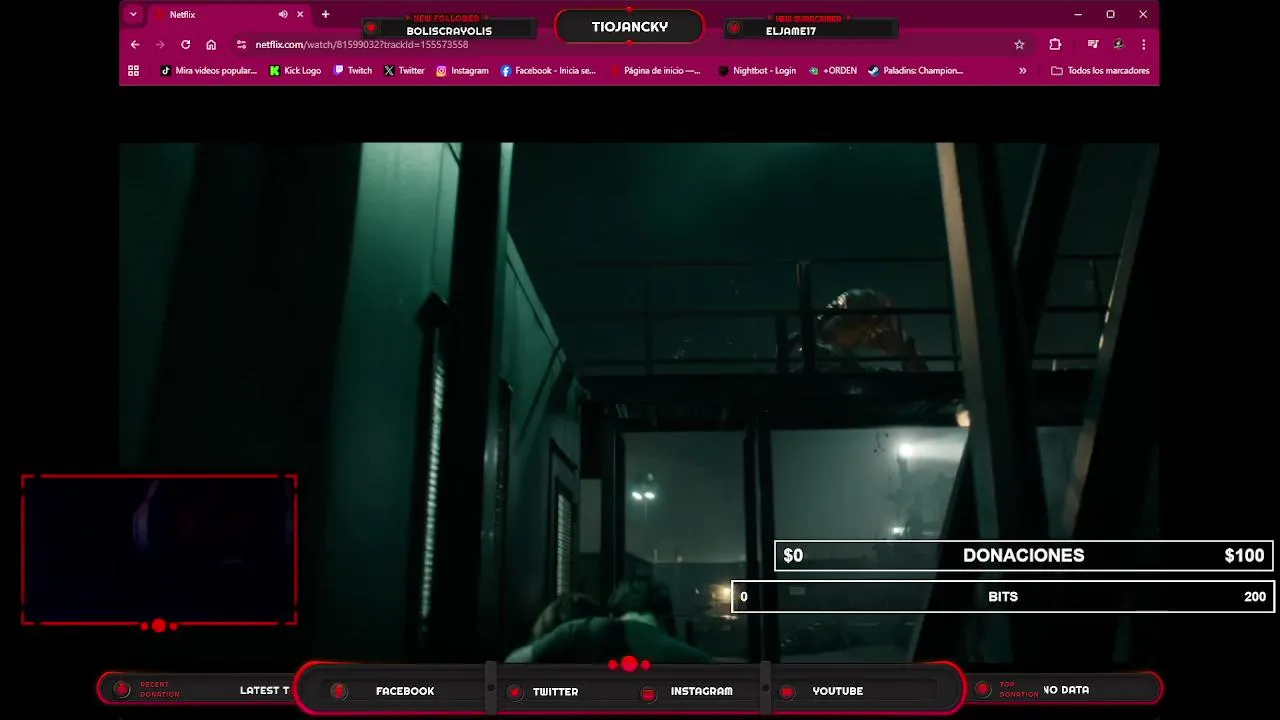Open the browser home page
Viewport: 1280px width, 720px height.
click(211, 45)
